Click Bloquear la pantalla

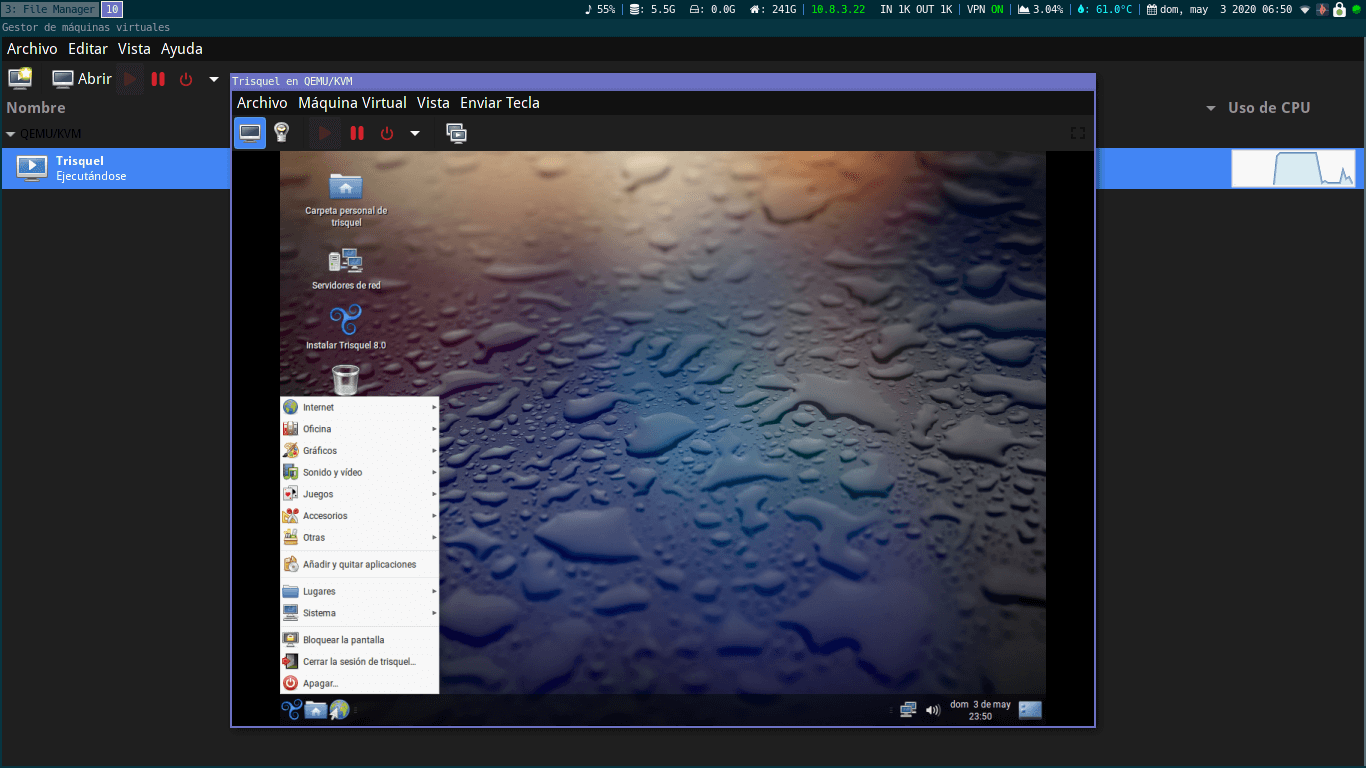point(360,640)
